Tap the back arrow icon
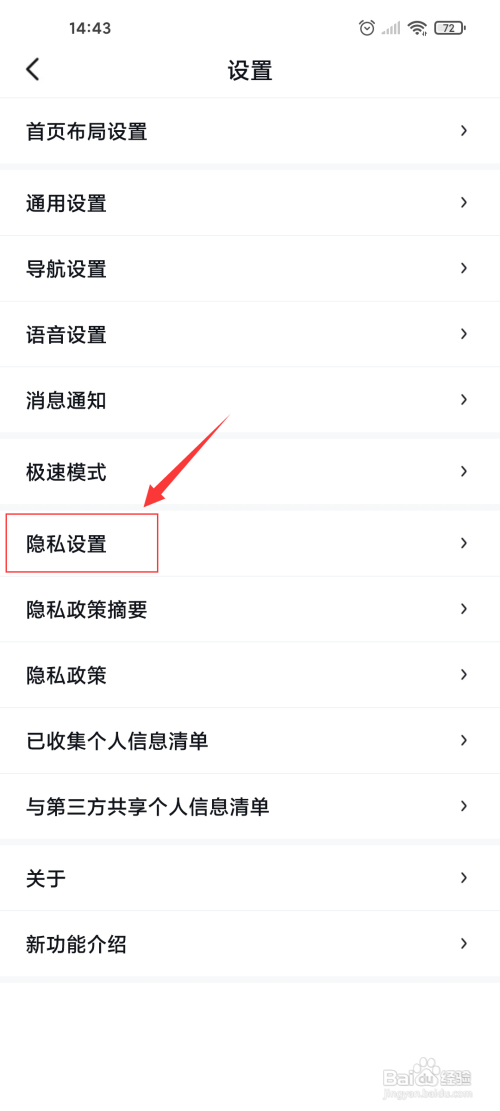Image resolution: width=500 pixels, height=1111 pixels. click(33, 69)
